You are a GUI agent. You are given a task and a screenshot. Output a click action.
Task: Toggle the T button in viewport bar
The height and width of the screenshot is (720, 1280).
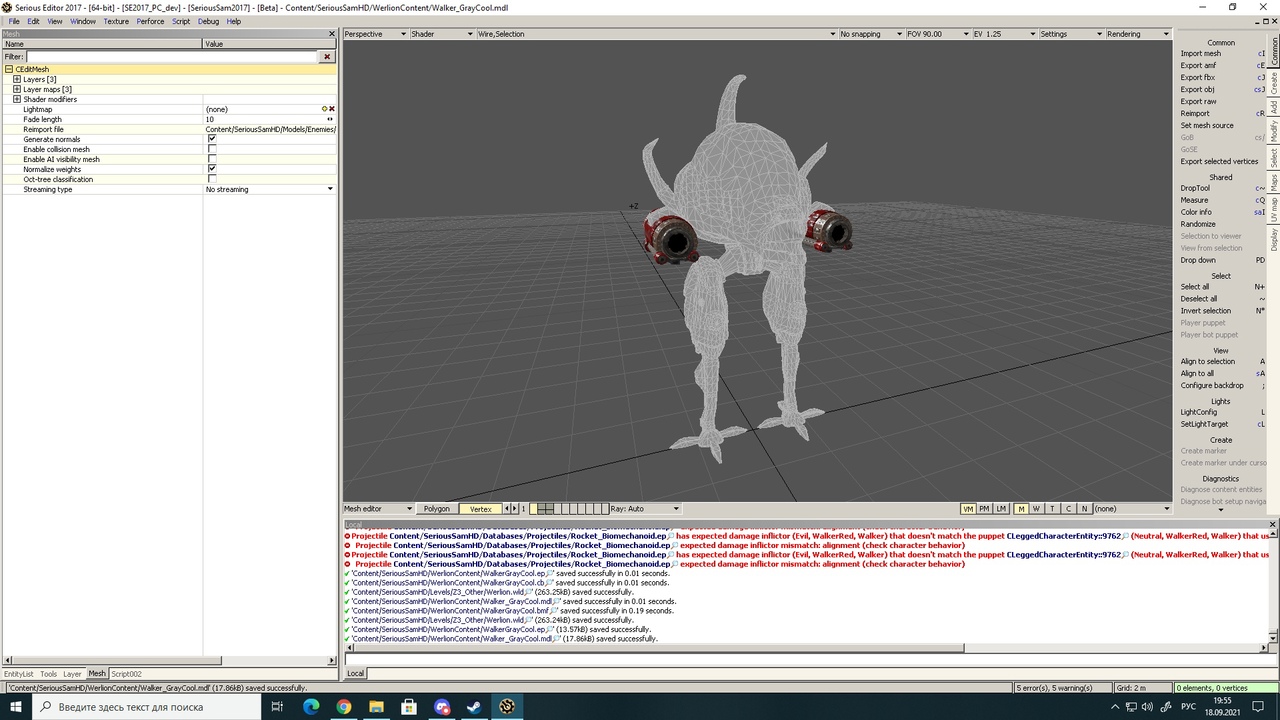1052,509
